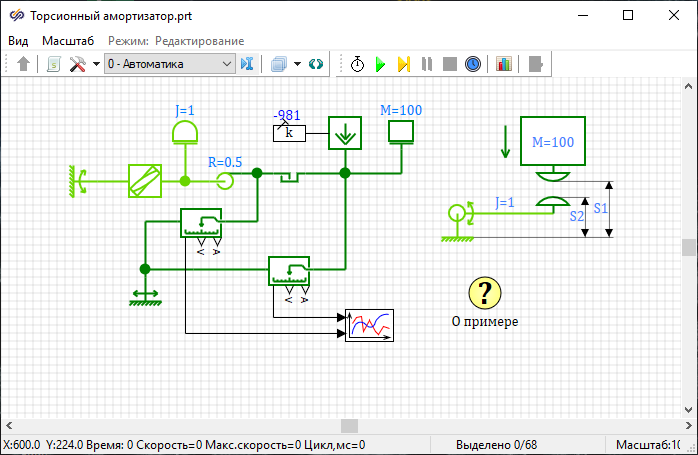
Task: Stop the simulation run
Action: pos(450,64)
